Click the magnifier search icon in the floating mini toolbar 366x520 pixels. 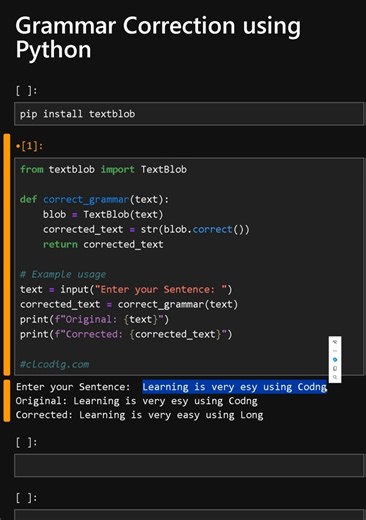coord(335,377)
